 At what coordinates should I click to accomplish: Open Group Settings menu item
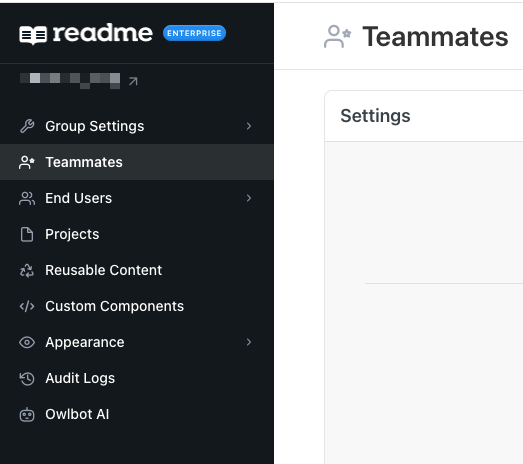coord(137,126)
